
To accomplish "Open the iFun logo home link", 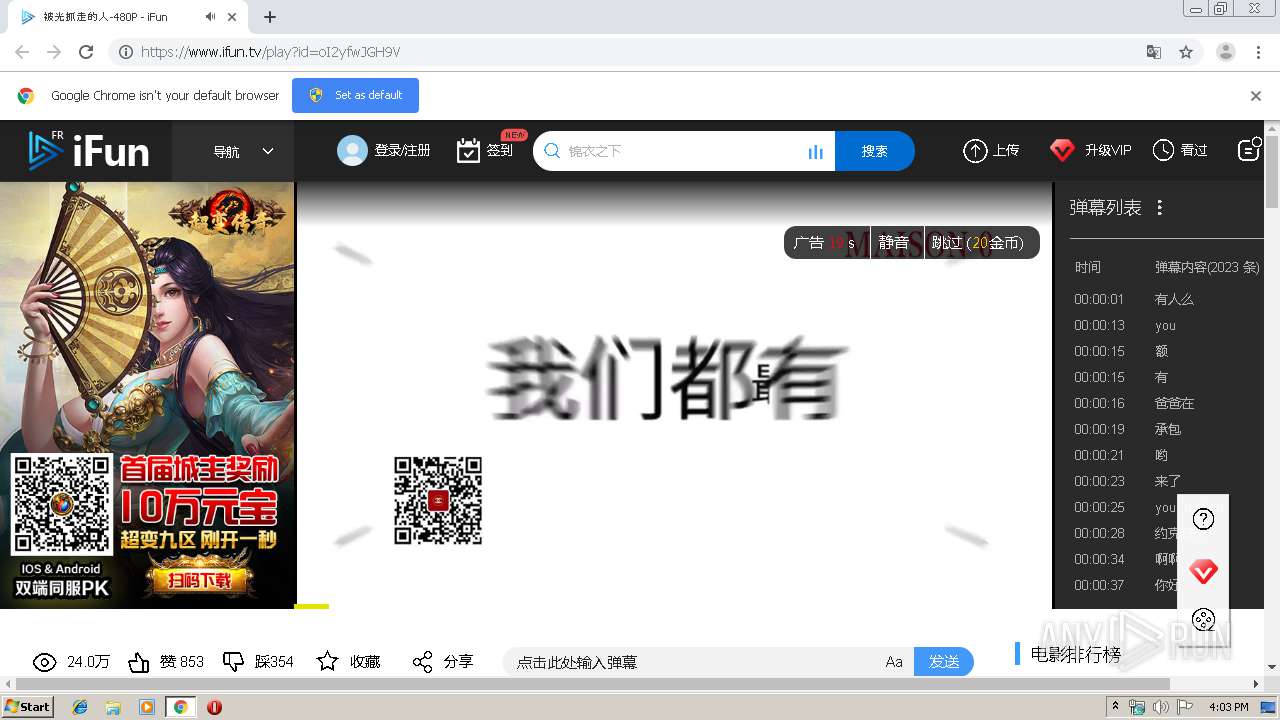I will tap(88, 151).
